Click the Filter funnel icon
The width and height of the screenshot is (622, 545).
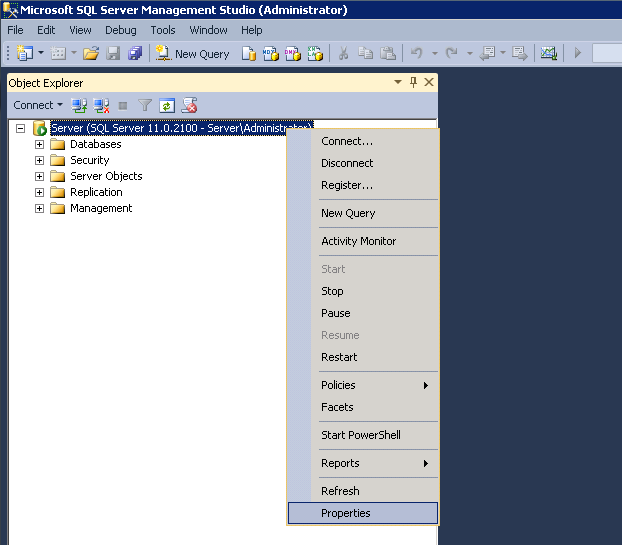[x=145, y=106]
